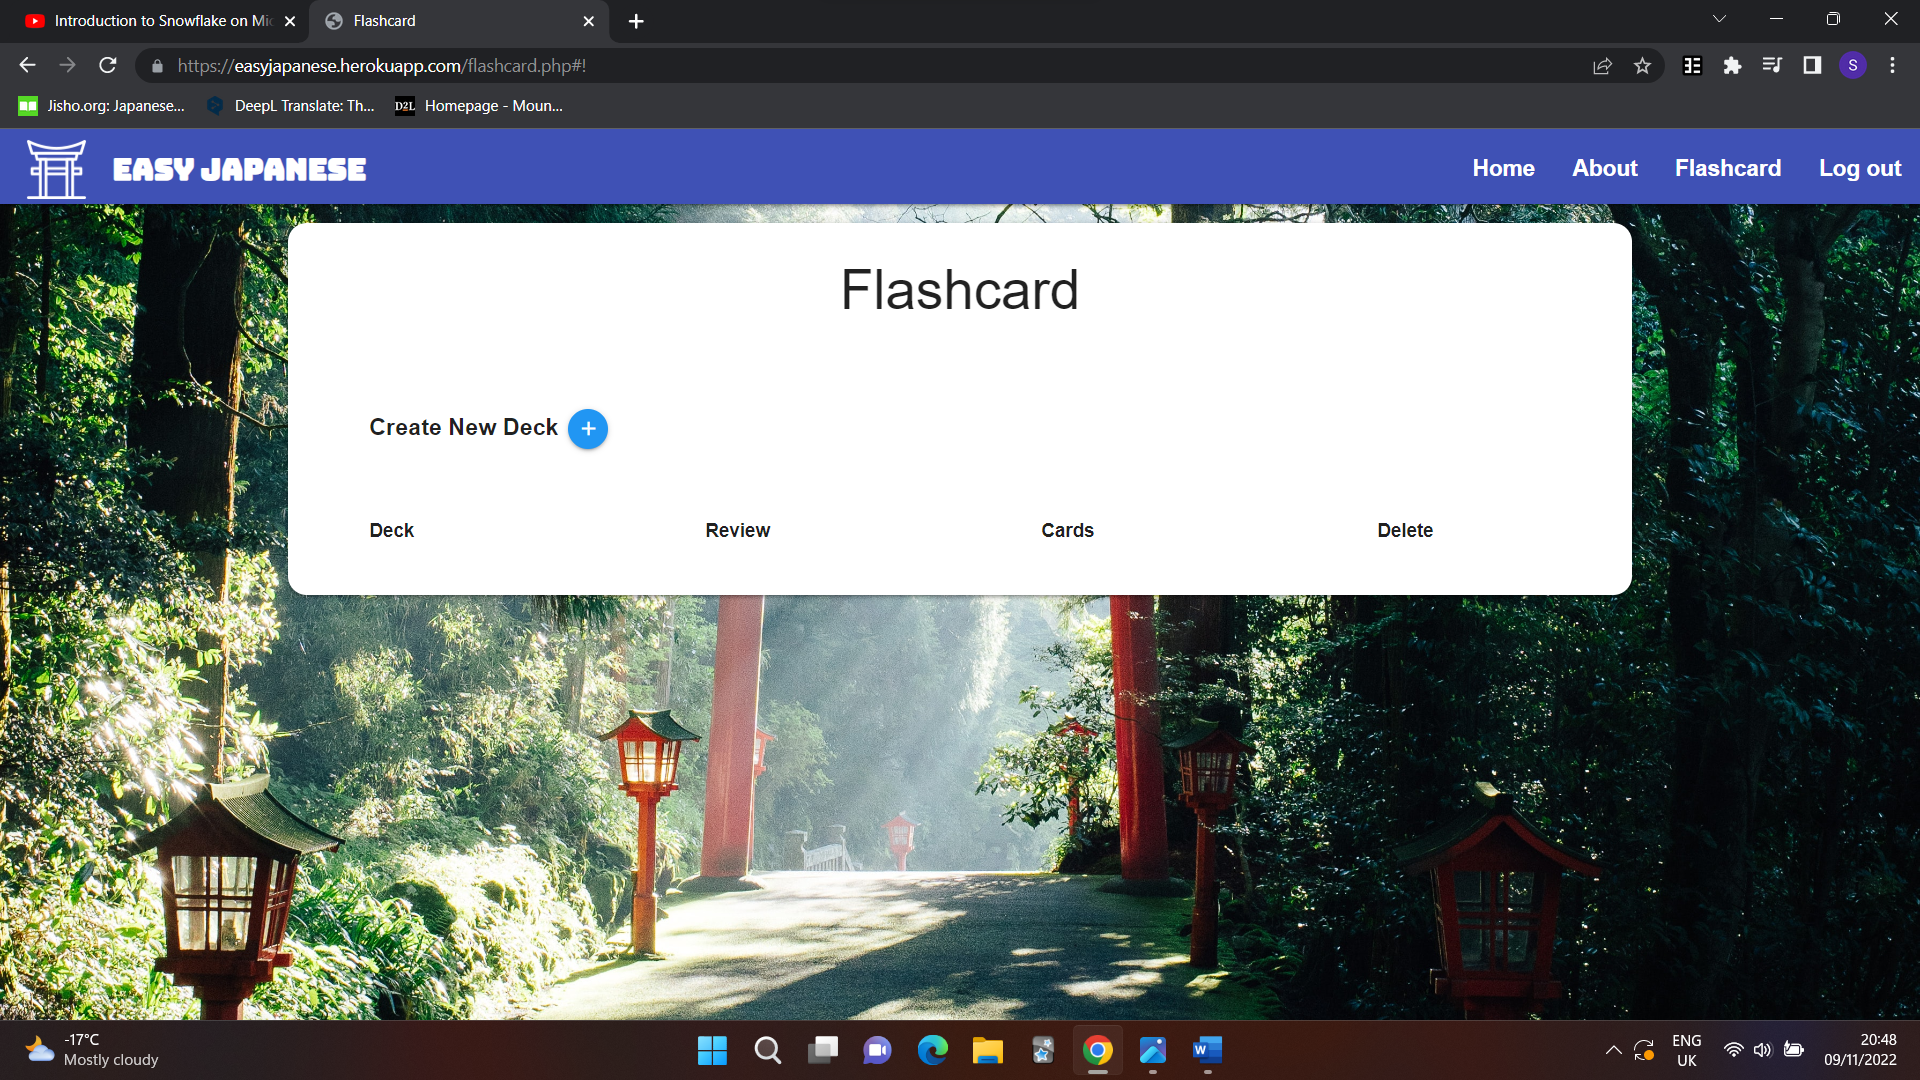Open the Home navigation link
1920x1080 pixels.
pos(1503,168)
